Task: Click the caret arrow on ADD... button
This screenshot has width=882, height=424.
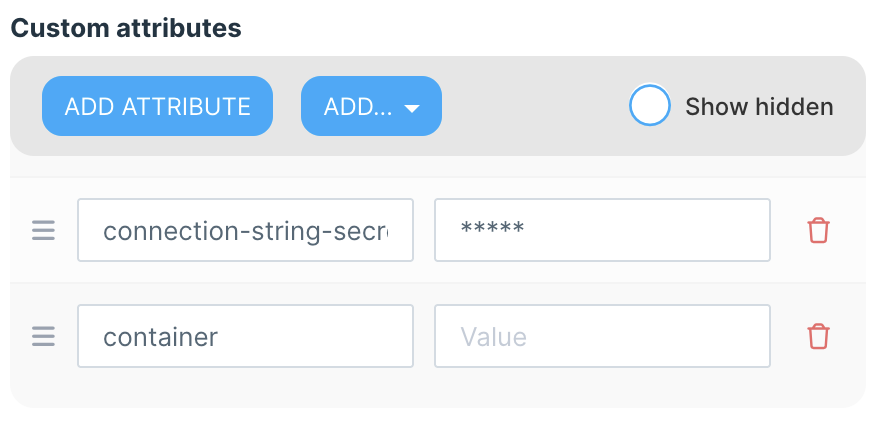Action: 412,108
